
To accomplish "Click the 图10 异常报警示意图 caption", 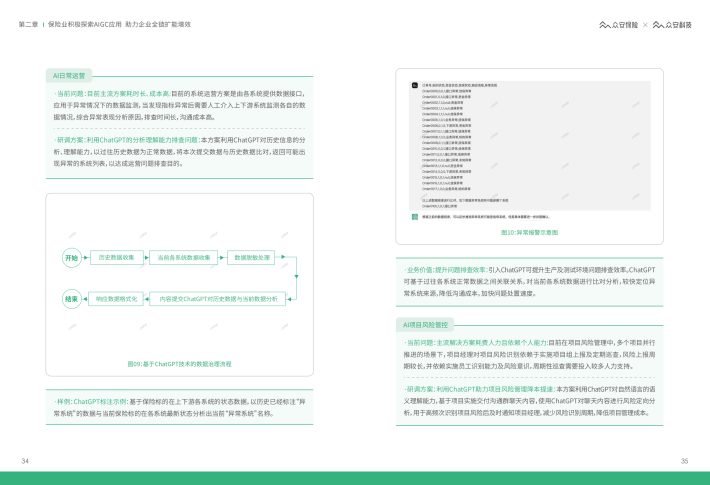I will 529,232.
